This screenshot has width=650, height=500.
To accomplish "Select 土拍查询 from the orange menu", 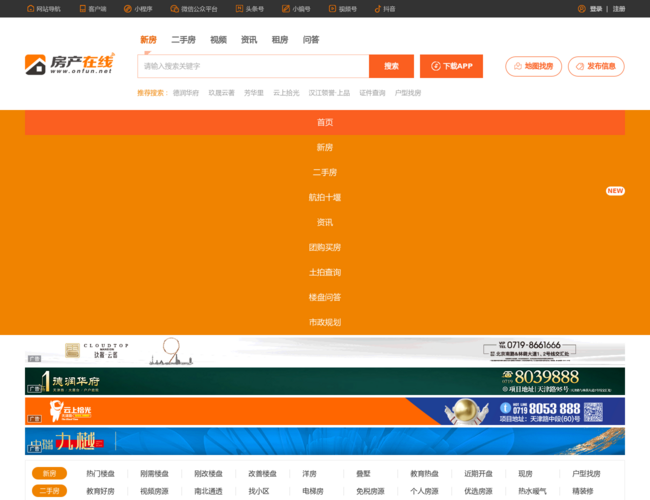I will (325, 272).
